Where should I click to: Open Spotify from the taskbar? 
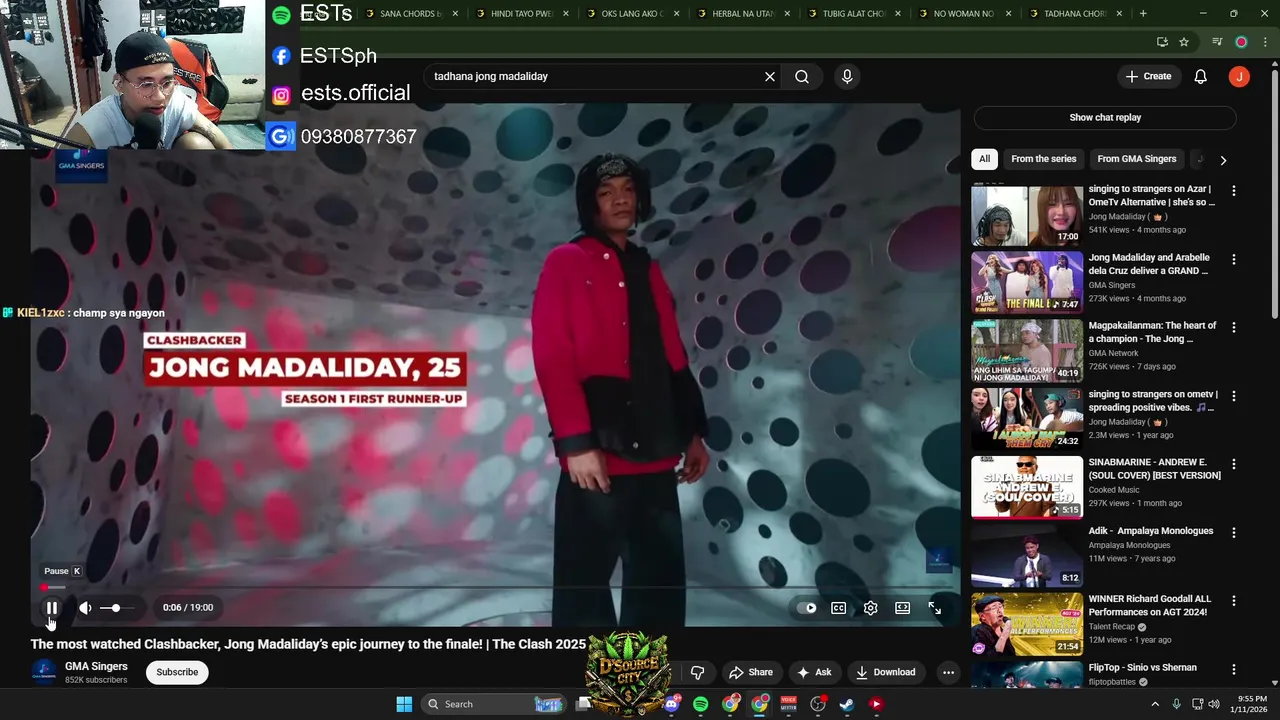[701, 704]
